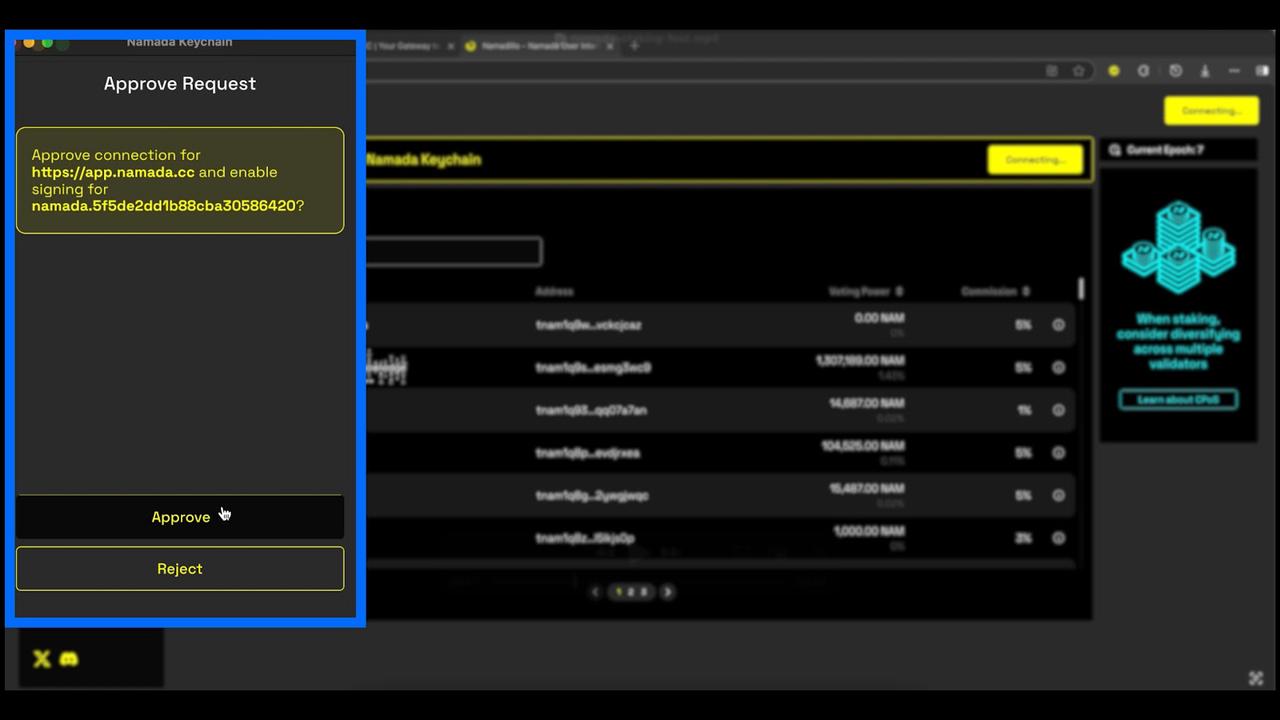Click Connecting button in Namada Keychain banner

tap(1035, 160)
